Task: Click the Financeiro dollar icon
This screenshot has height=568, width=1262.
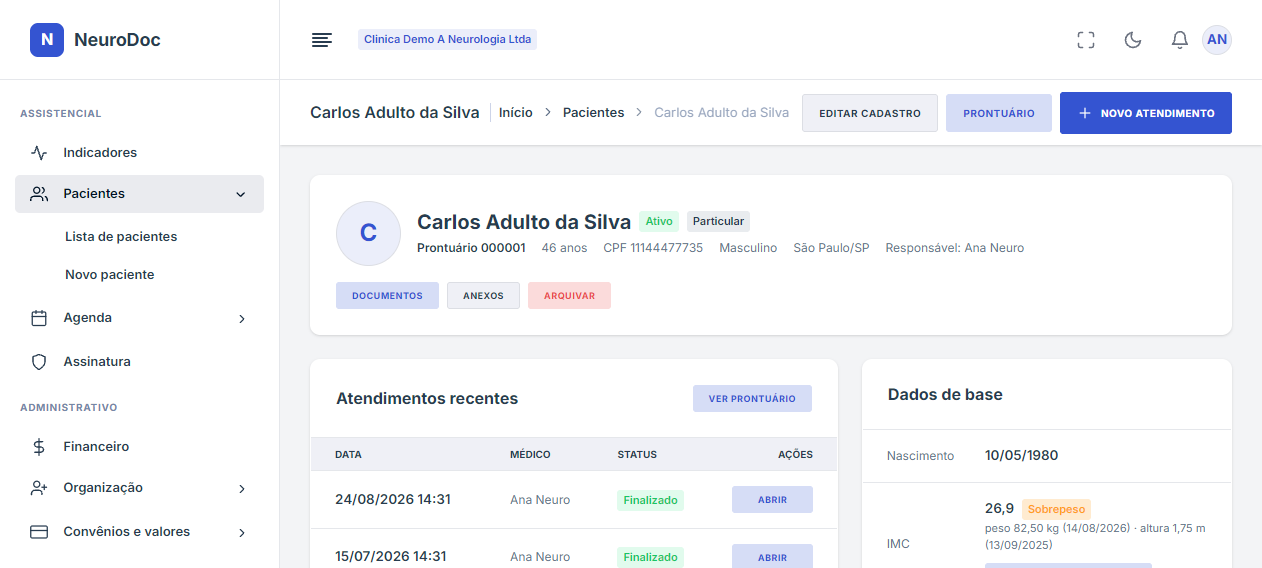Action: 39,447
